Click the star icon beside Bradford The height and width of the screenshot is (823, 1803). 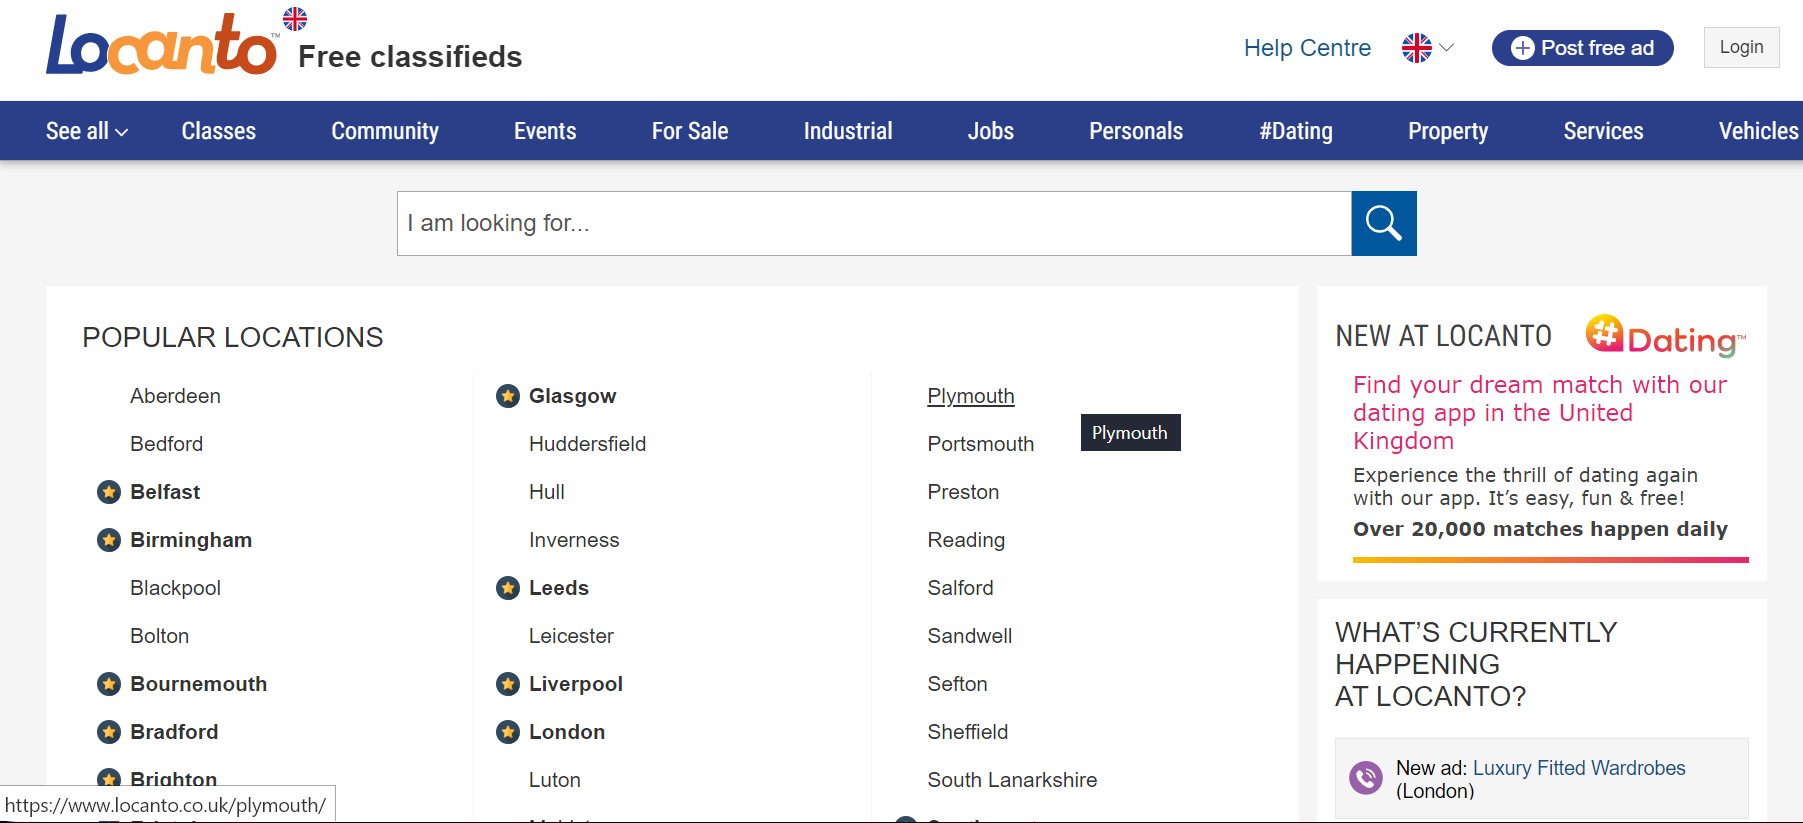[109, 732]
